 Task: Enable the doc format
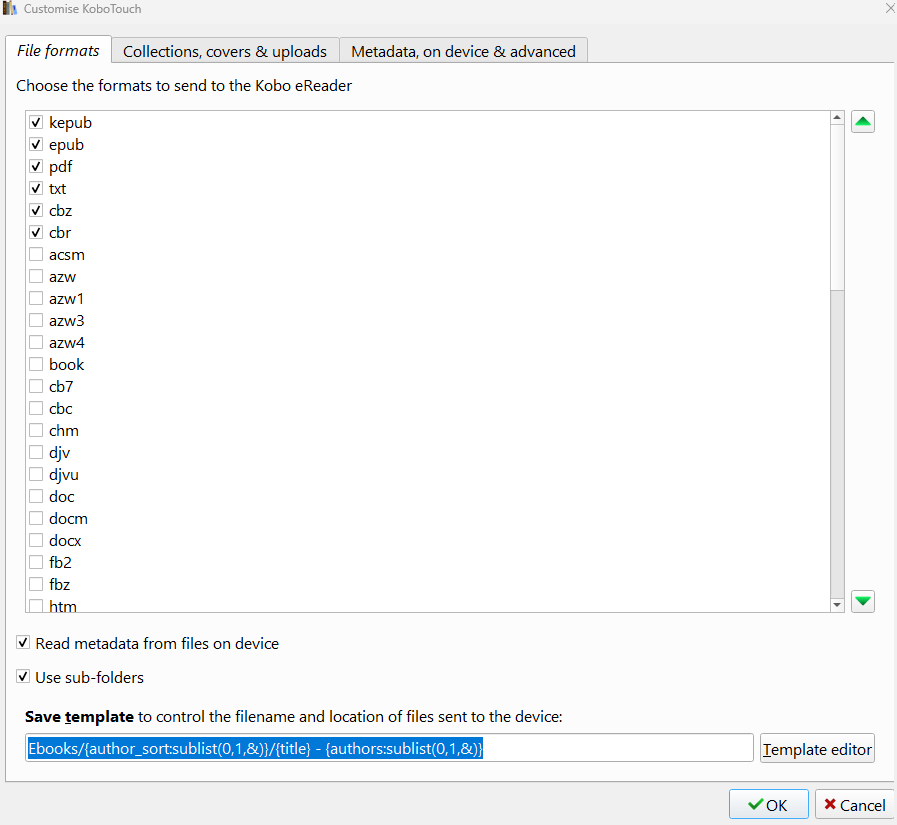(x=36, y=497)
